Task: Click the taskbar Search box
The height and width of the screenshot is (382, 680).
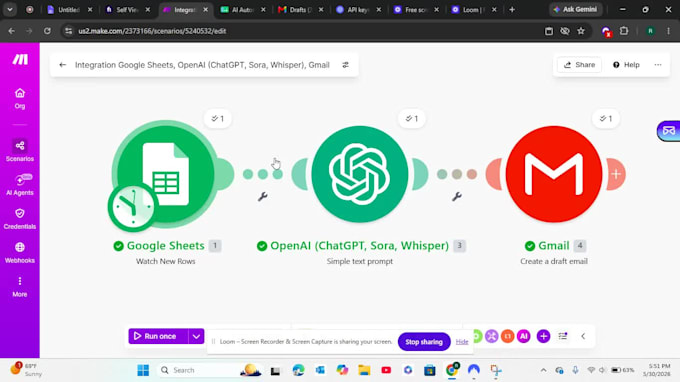Action: click(x=210, y=370)
